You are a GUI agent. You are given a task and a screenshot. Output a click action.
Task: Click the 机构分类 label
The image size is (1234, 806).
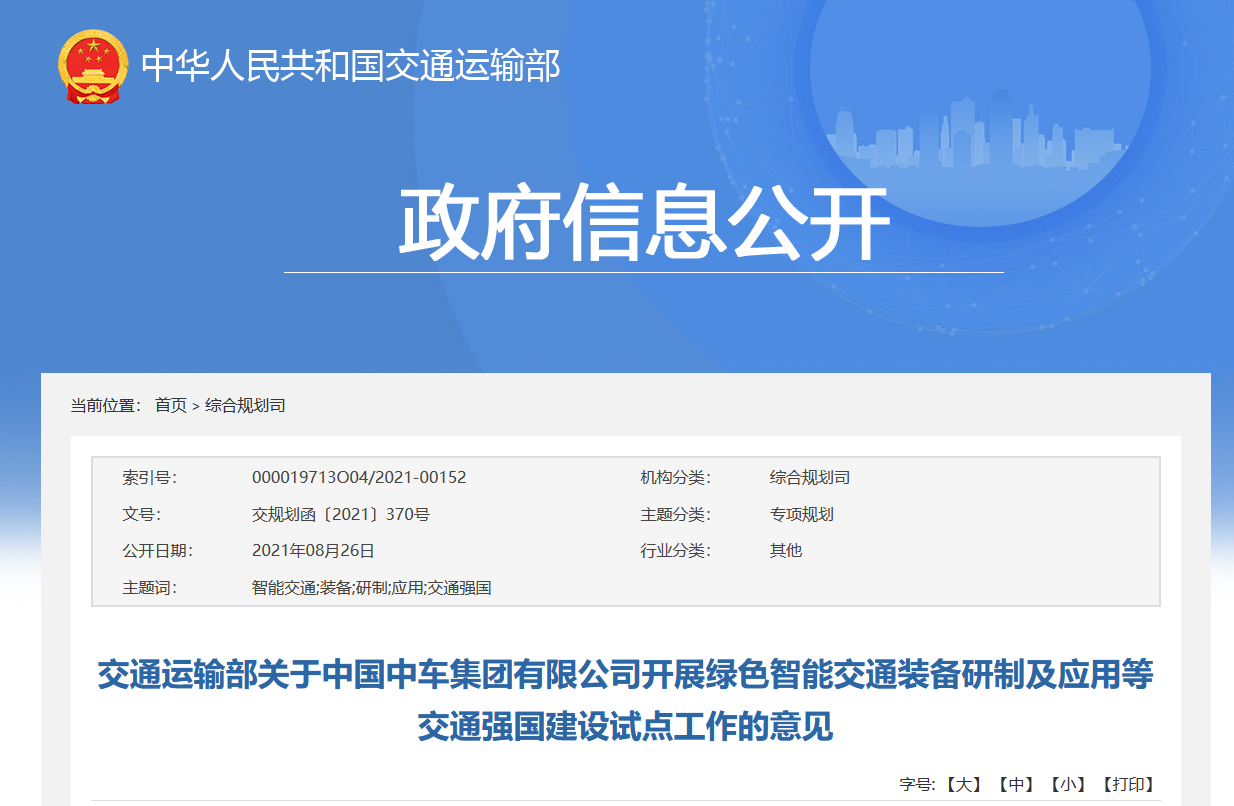[x=676, y=477]
